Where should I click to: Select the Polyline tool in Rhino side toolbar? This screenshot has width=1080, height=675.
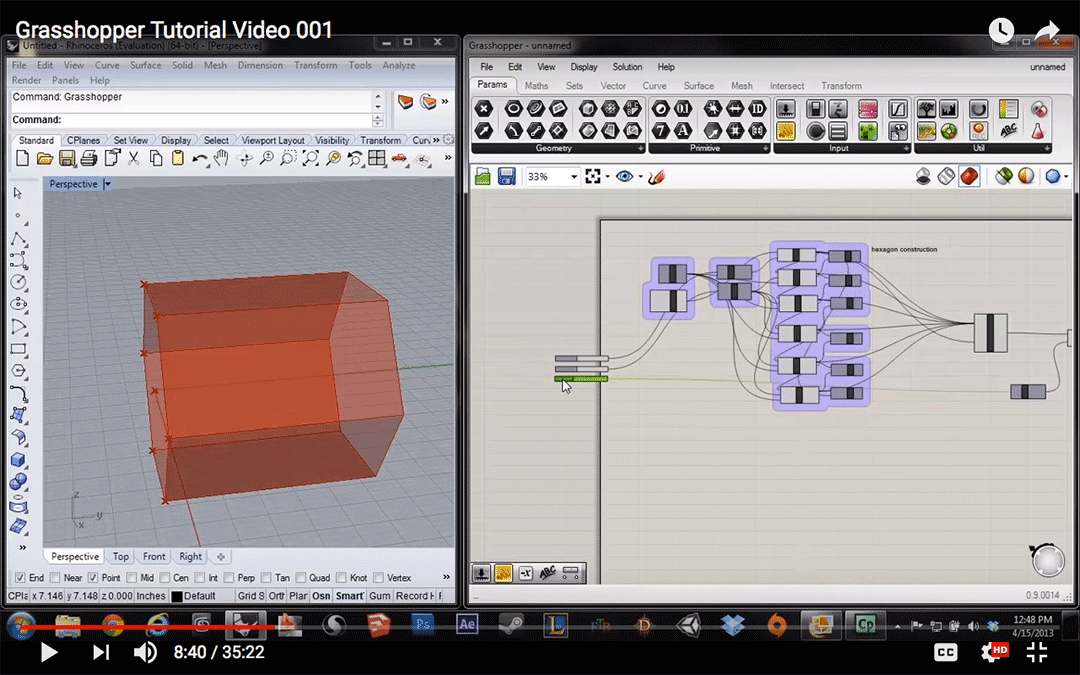[x=19, y=238]
